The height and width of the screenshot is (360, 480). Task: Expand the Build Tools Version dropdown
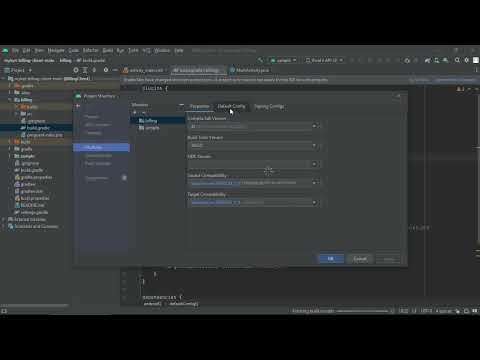[314, 146]
